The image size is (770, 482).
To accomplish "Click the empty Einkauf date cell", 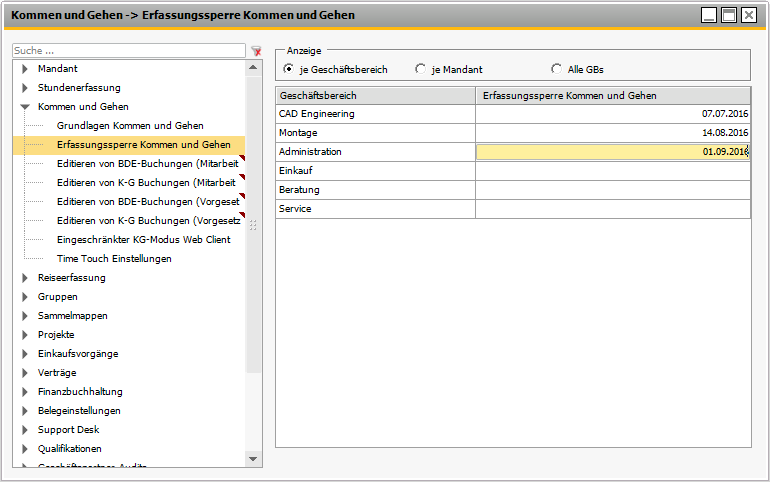I will pyautogui.click(x=612, y=171).
